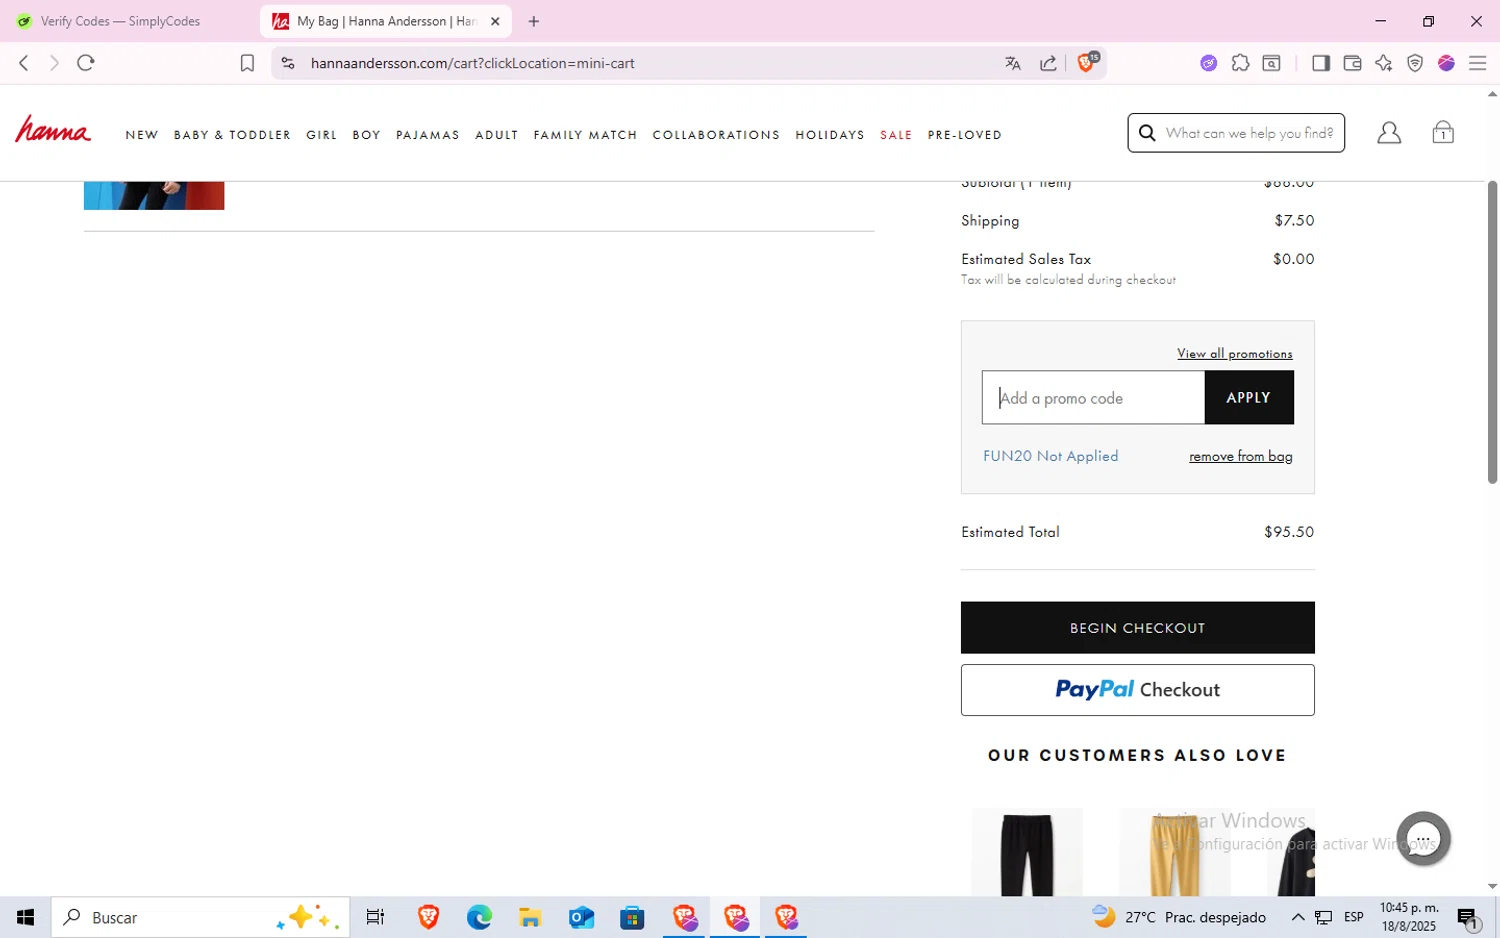Screen dimensions: 1500x938
Task: Click the browser address bar URL
Action: [x=473, y=63]
